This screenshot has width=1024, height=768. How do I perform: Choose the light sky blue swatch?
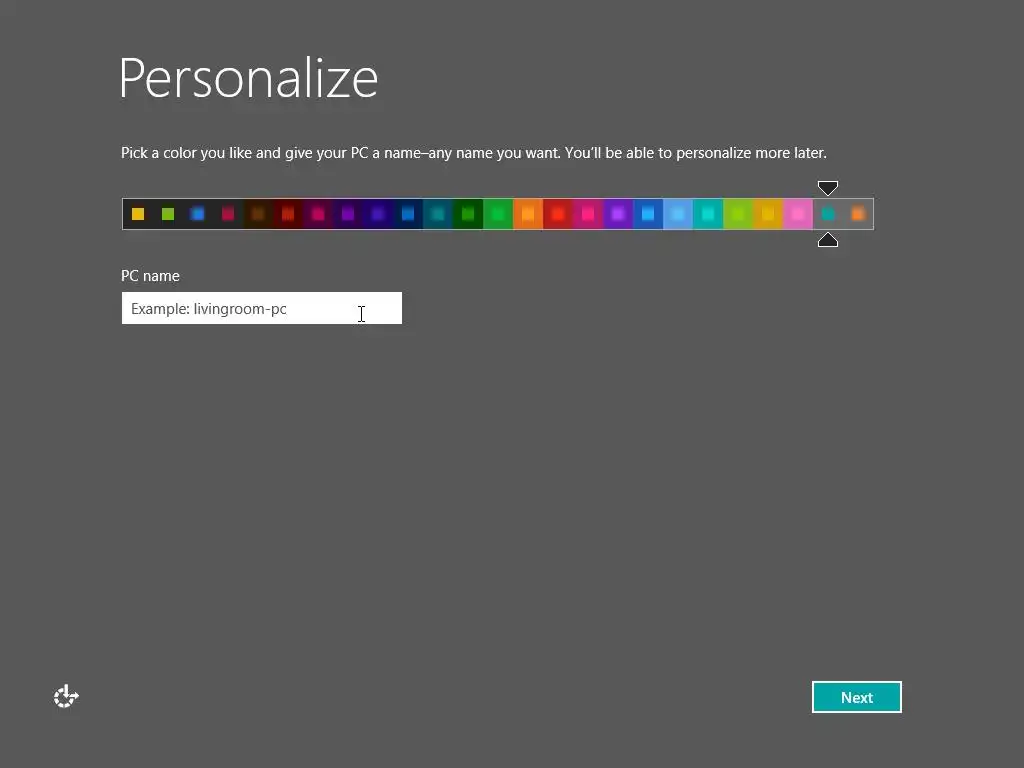[x=679, y=214]
